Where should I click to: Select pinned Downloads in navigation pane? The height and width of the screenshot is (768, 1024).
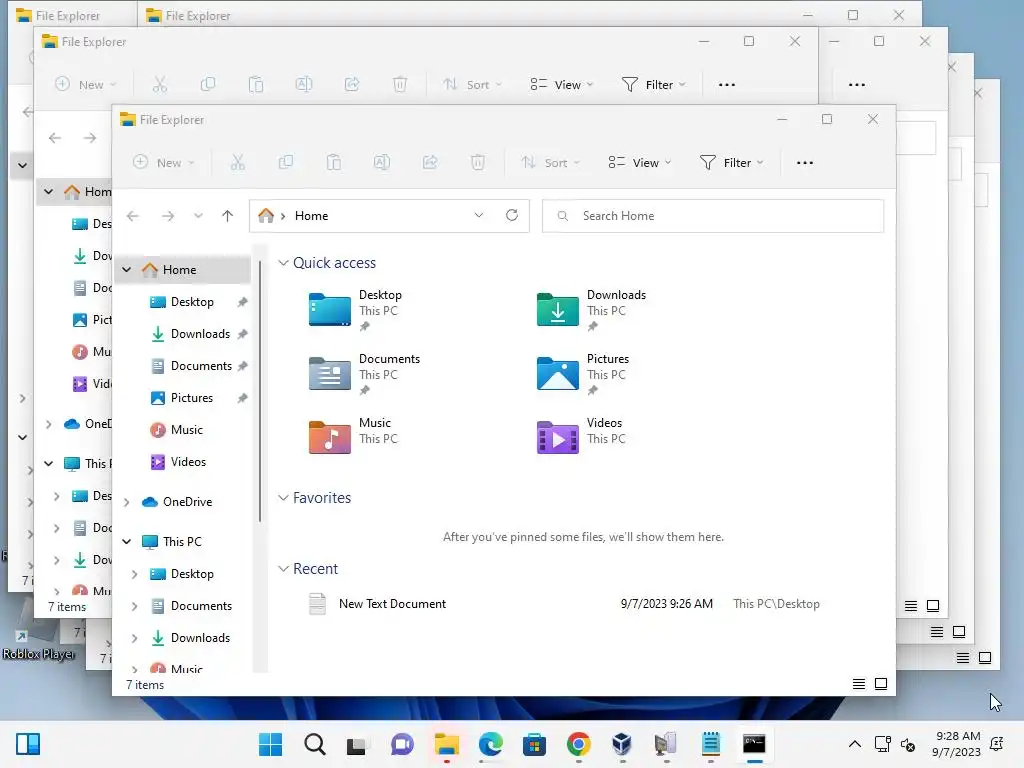pyautogui.click(x=200, y=334)
